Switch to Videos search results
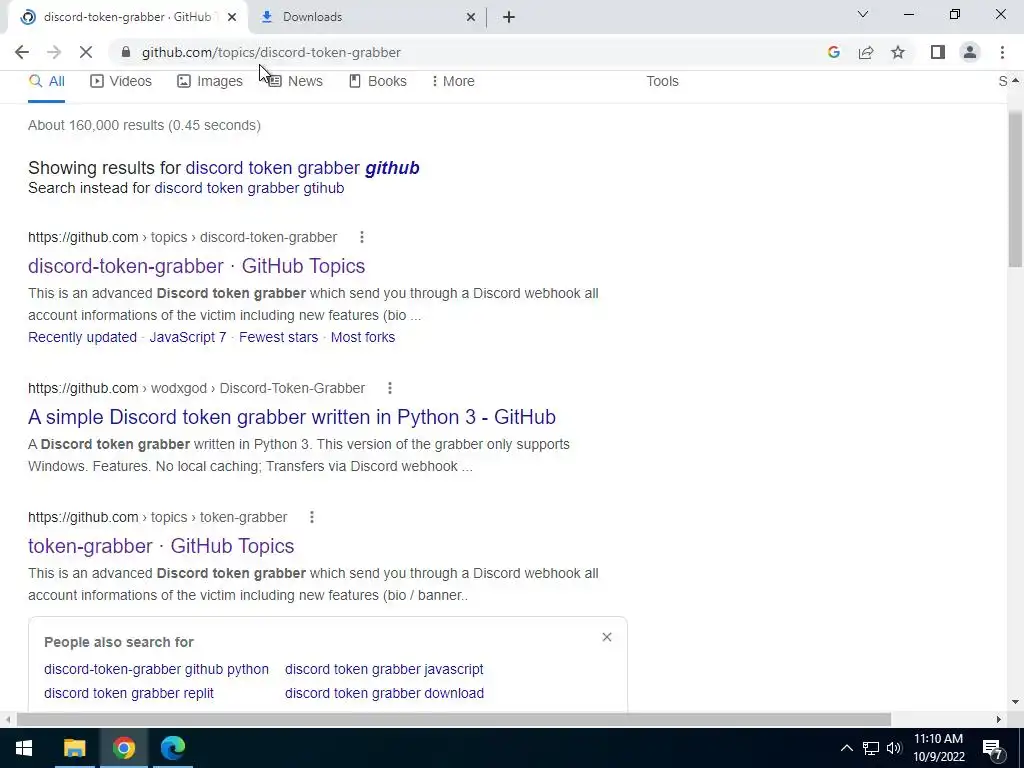1024x768 pixels. [121, 81]
